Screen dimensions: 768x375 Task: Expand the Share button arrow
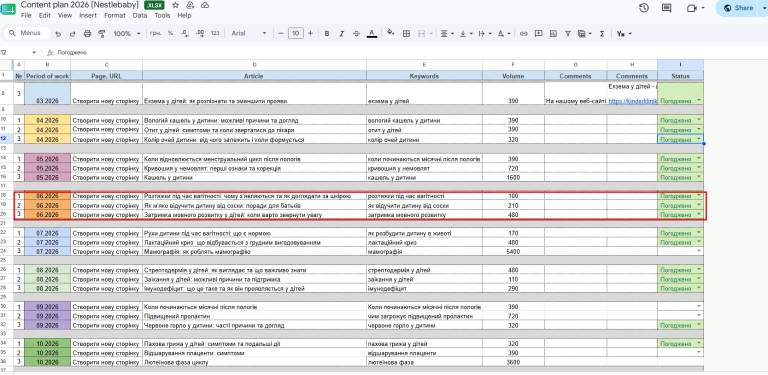tap(763, 8)
